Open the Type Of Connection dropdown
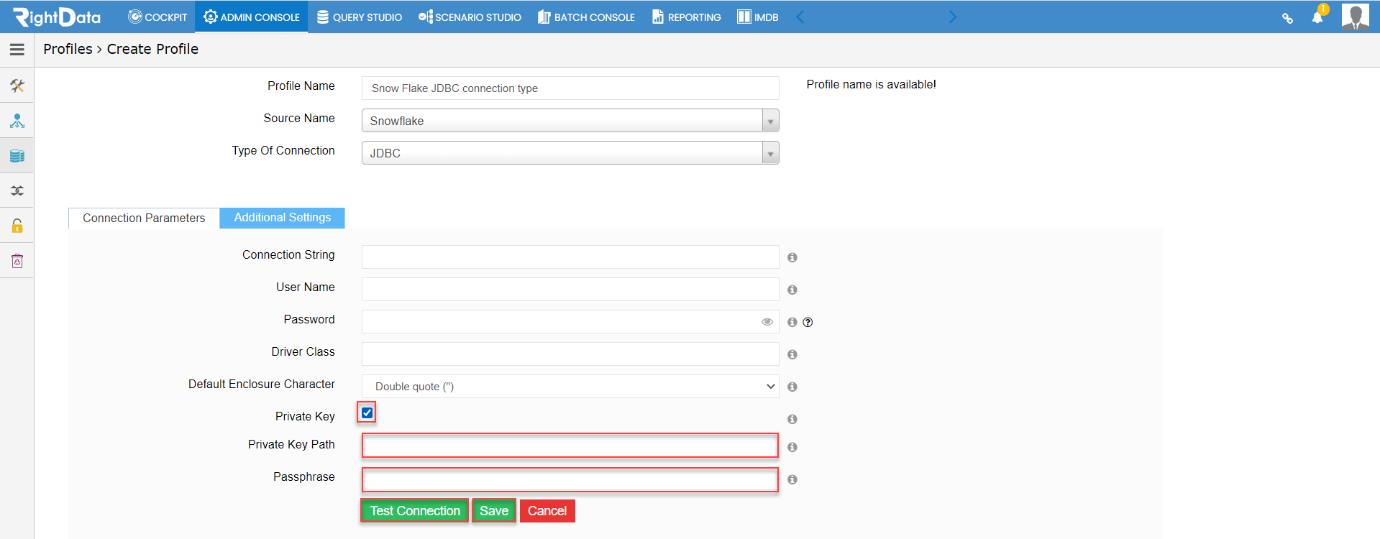Image resolution: width=1380 pixels, height=539 pixels. 570,154
